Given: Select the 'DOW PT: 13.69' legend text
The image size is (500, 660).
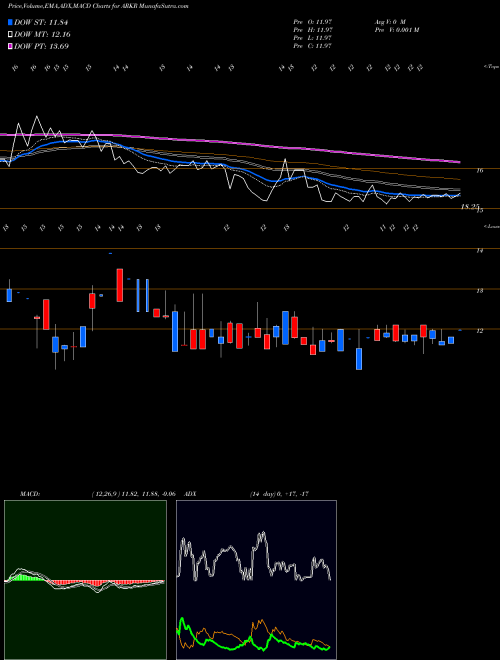Looking at the screenshot, I should (42, 46).
